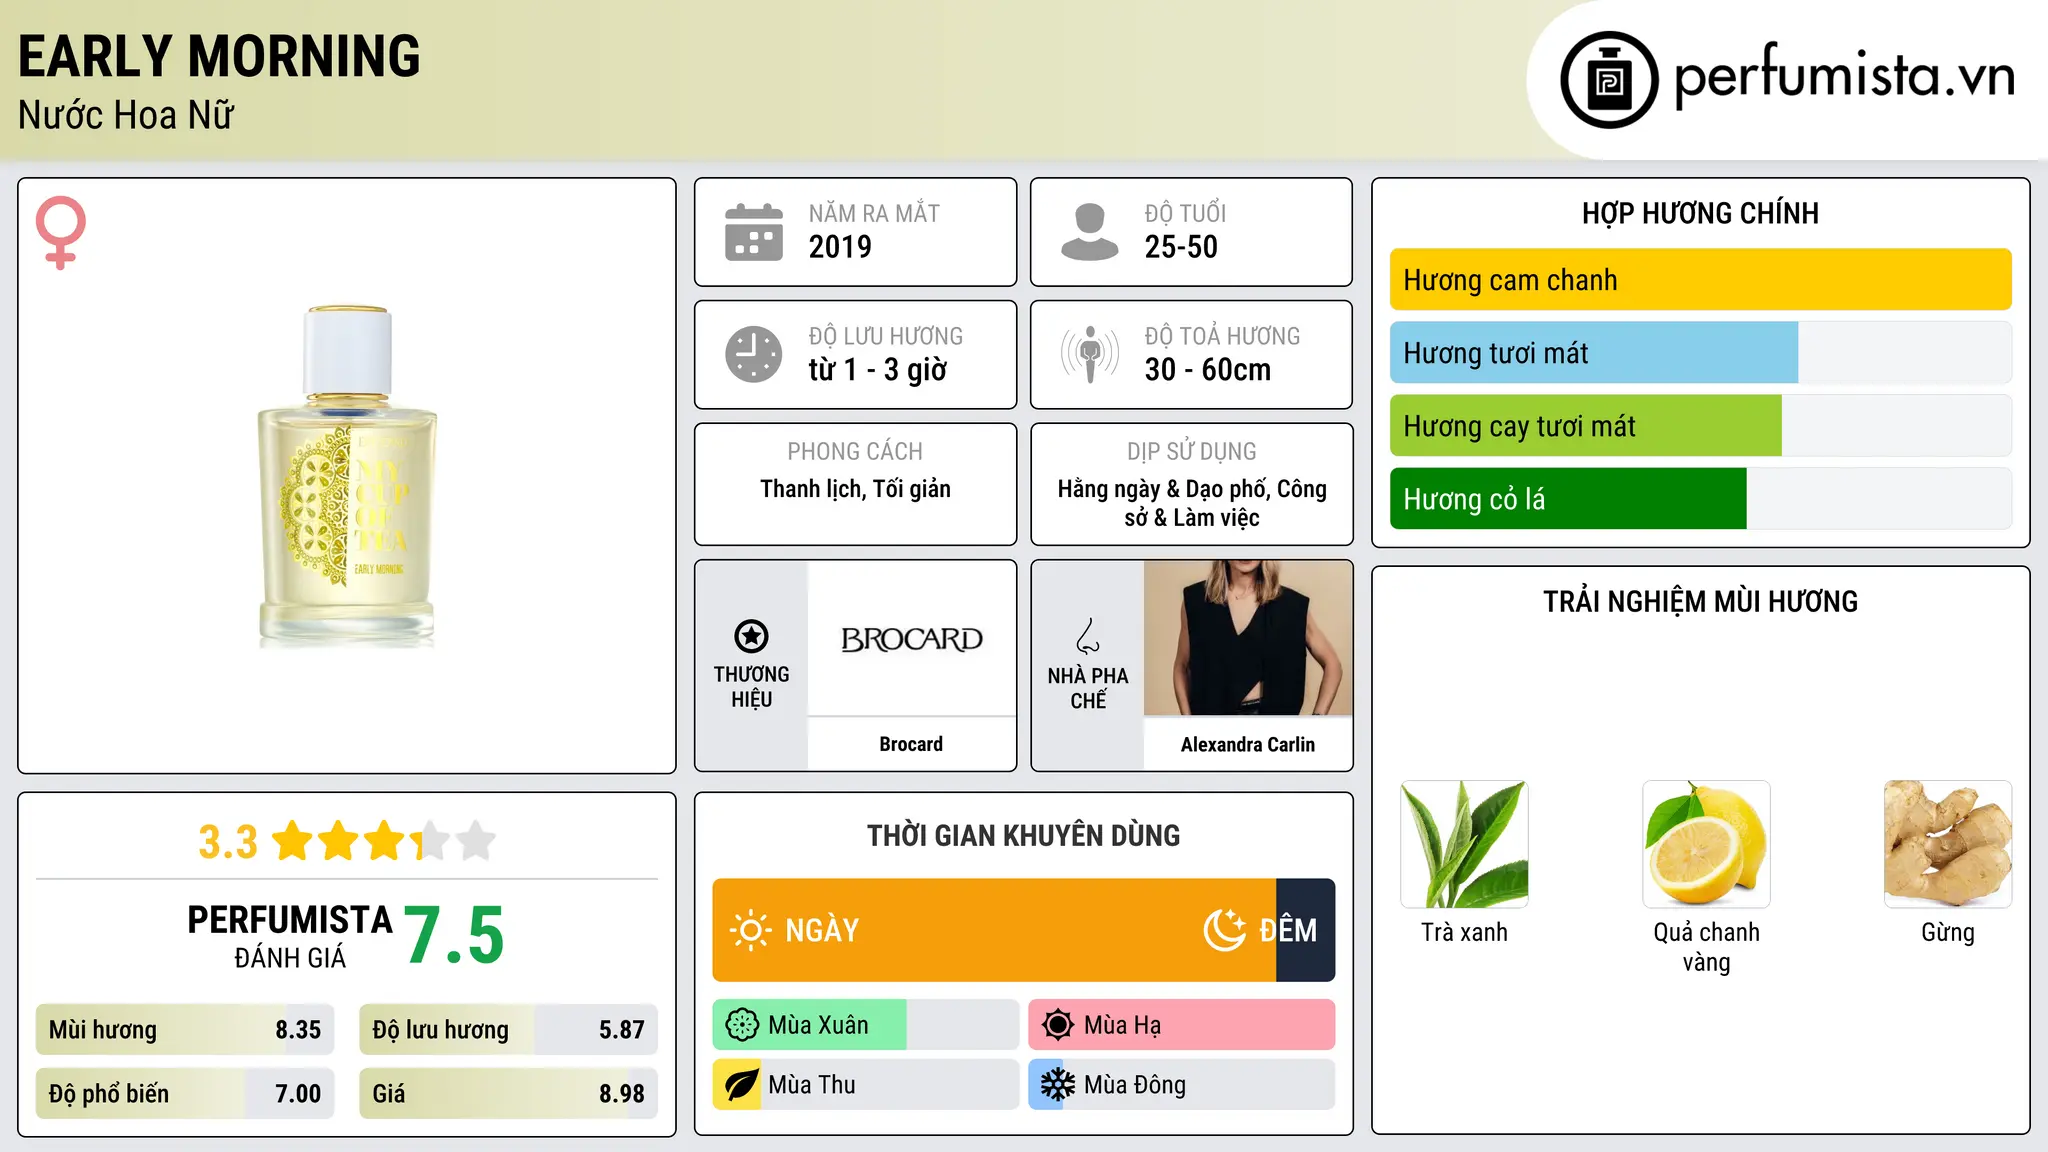Click the Gừng ginger root image
This screenshot has width=2048, height=1152.
(x=1948, y=844)
